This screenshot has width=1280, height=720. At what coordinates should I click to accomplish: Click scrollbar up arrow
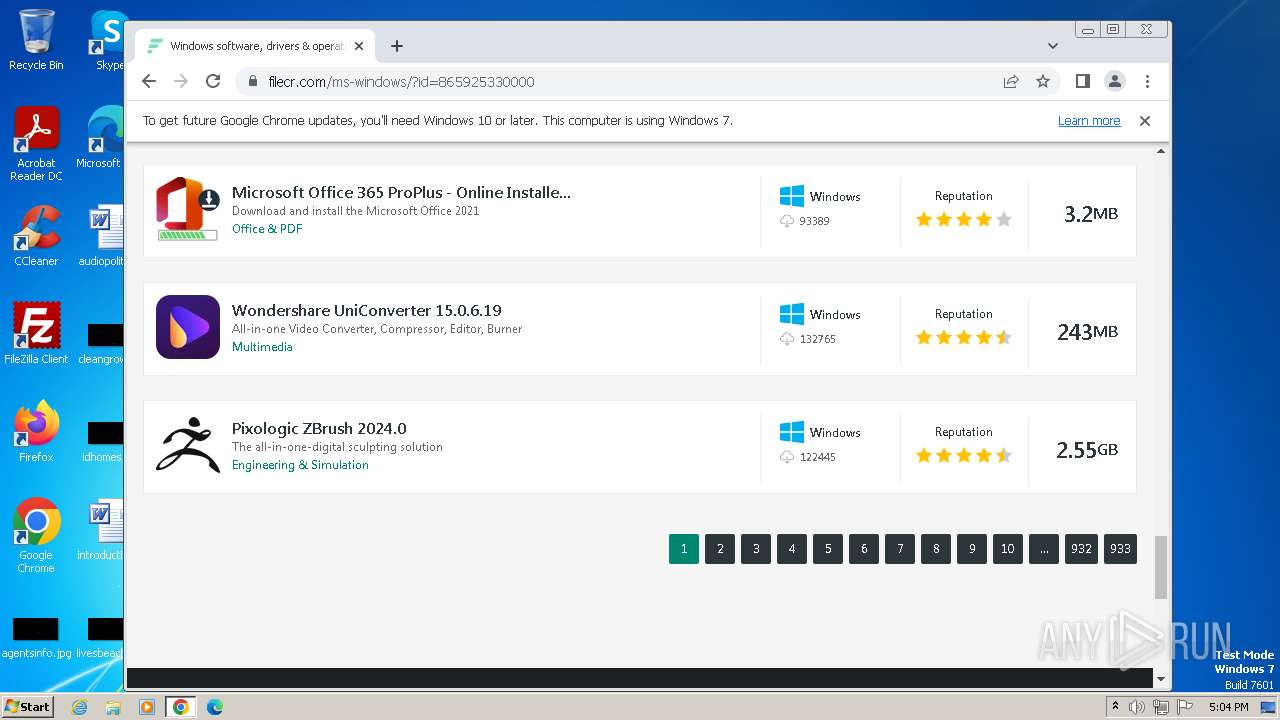[1161, 151]
